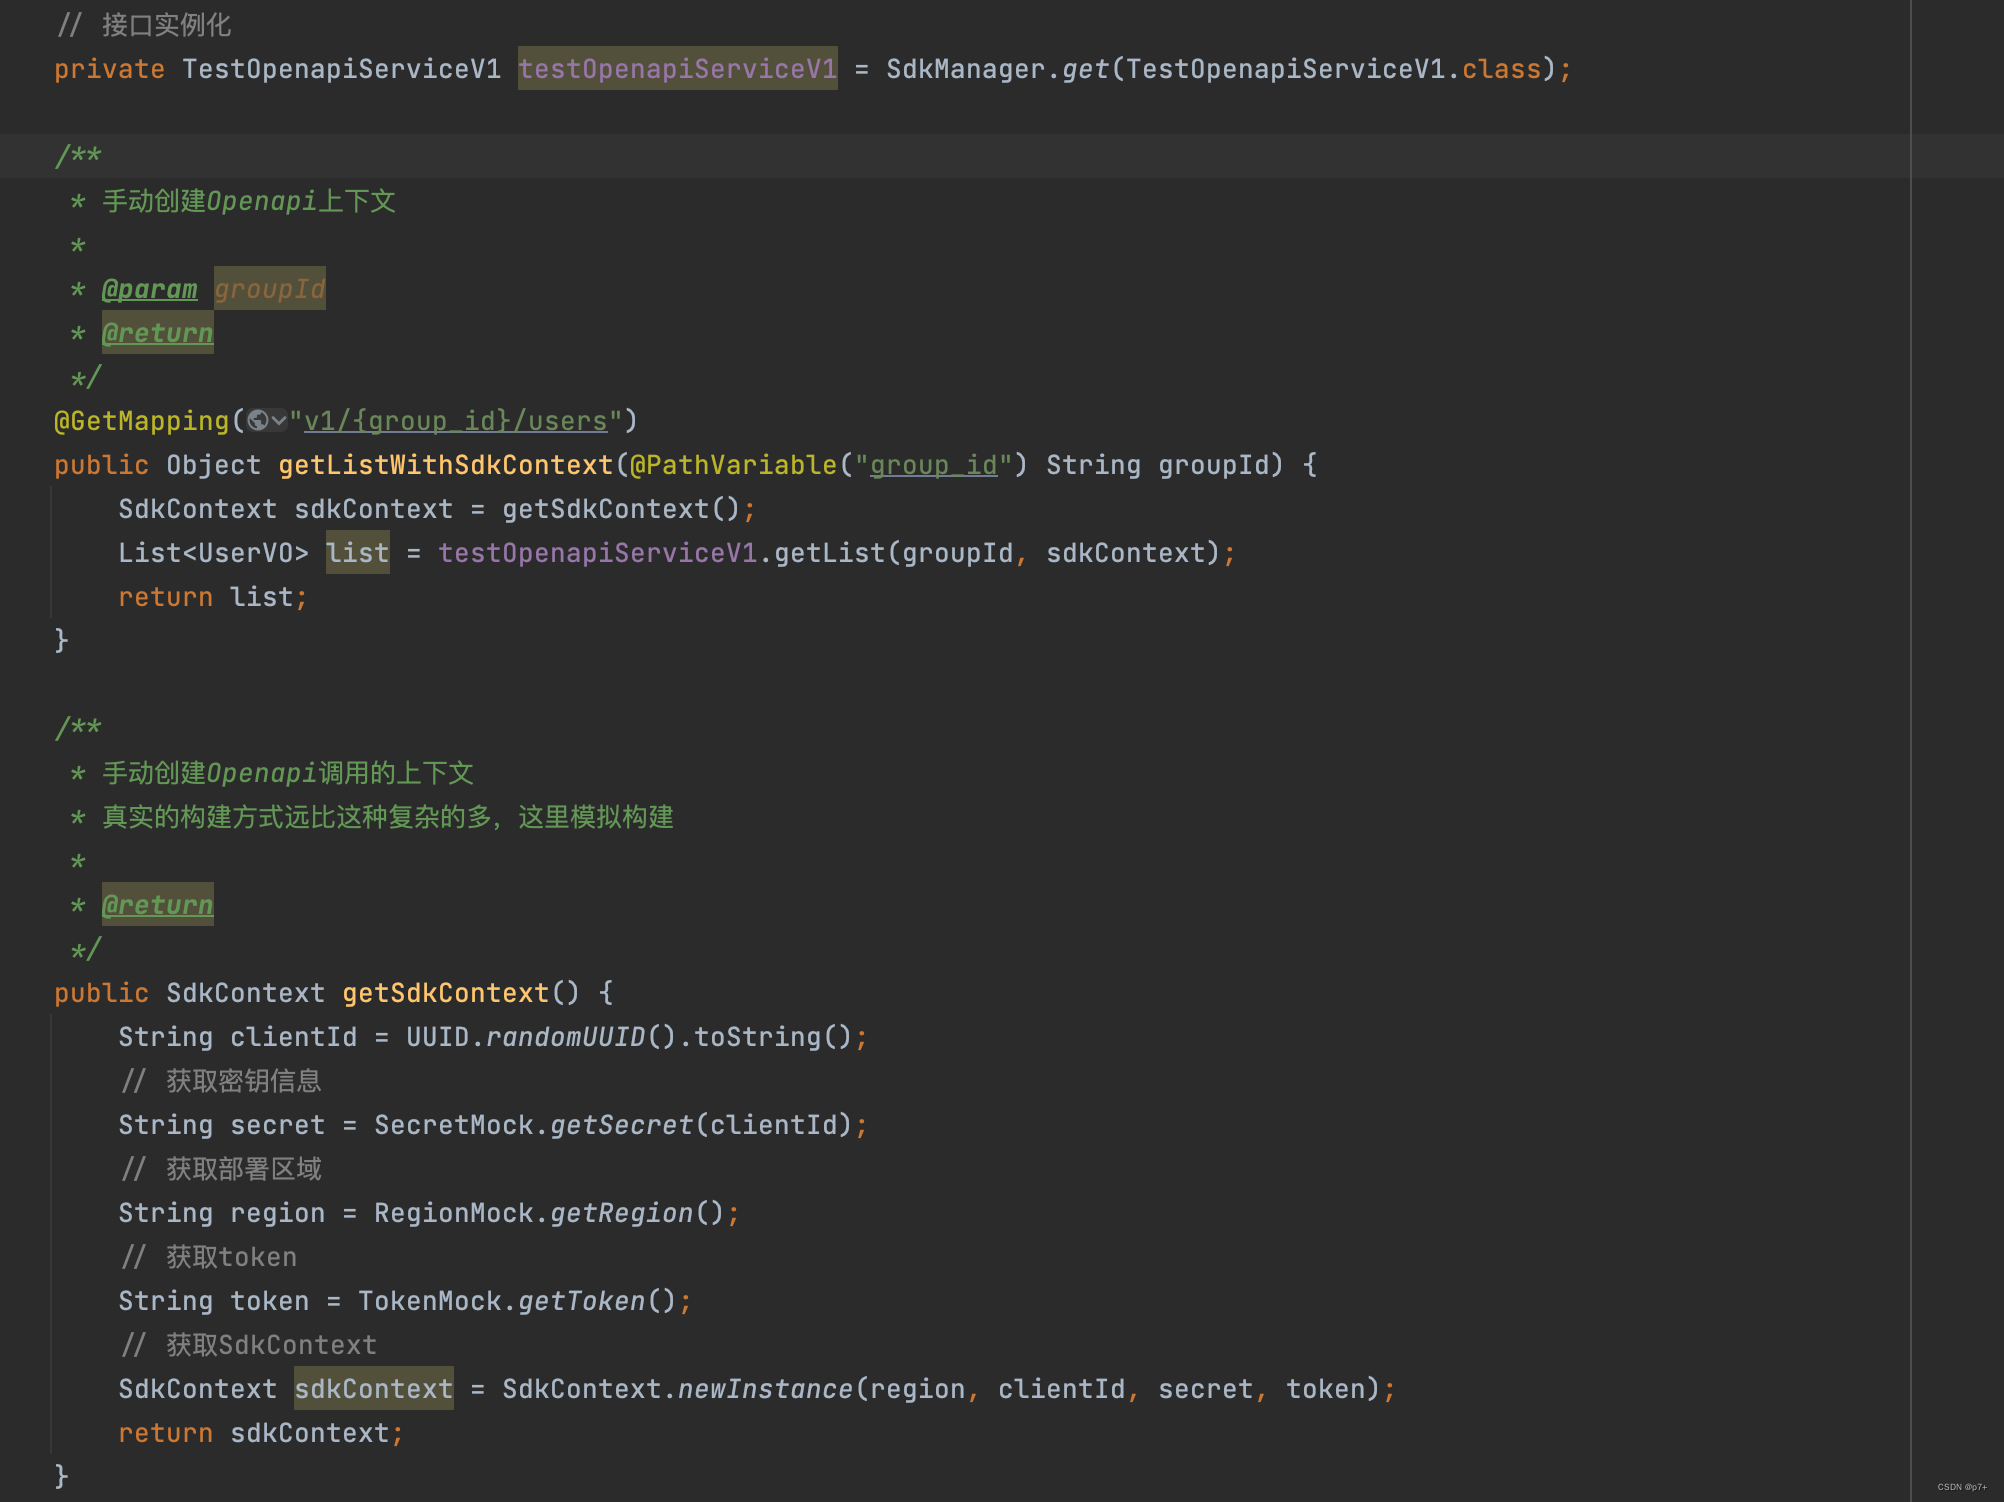Click the underlined group_id PathVariable string
This screenshot has width=2004, height=1502.
[933, 465]
